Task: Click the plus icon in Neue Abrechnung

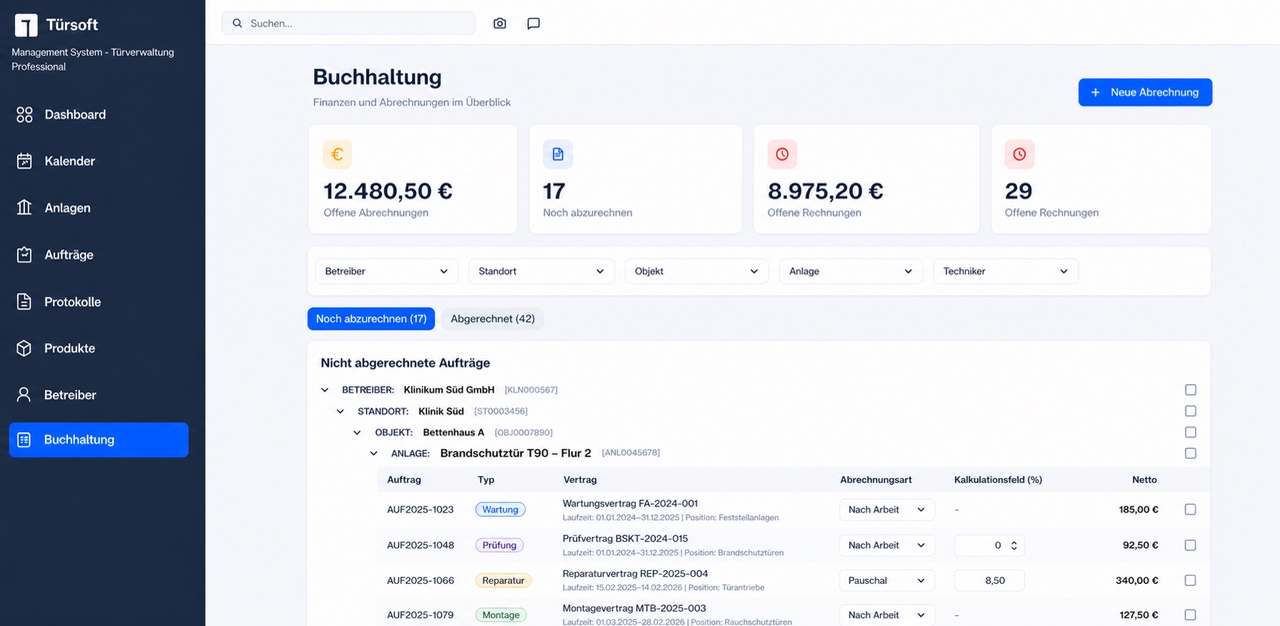Action: coord(1095,92)
